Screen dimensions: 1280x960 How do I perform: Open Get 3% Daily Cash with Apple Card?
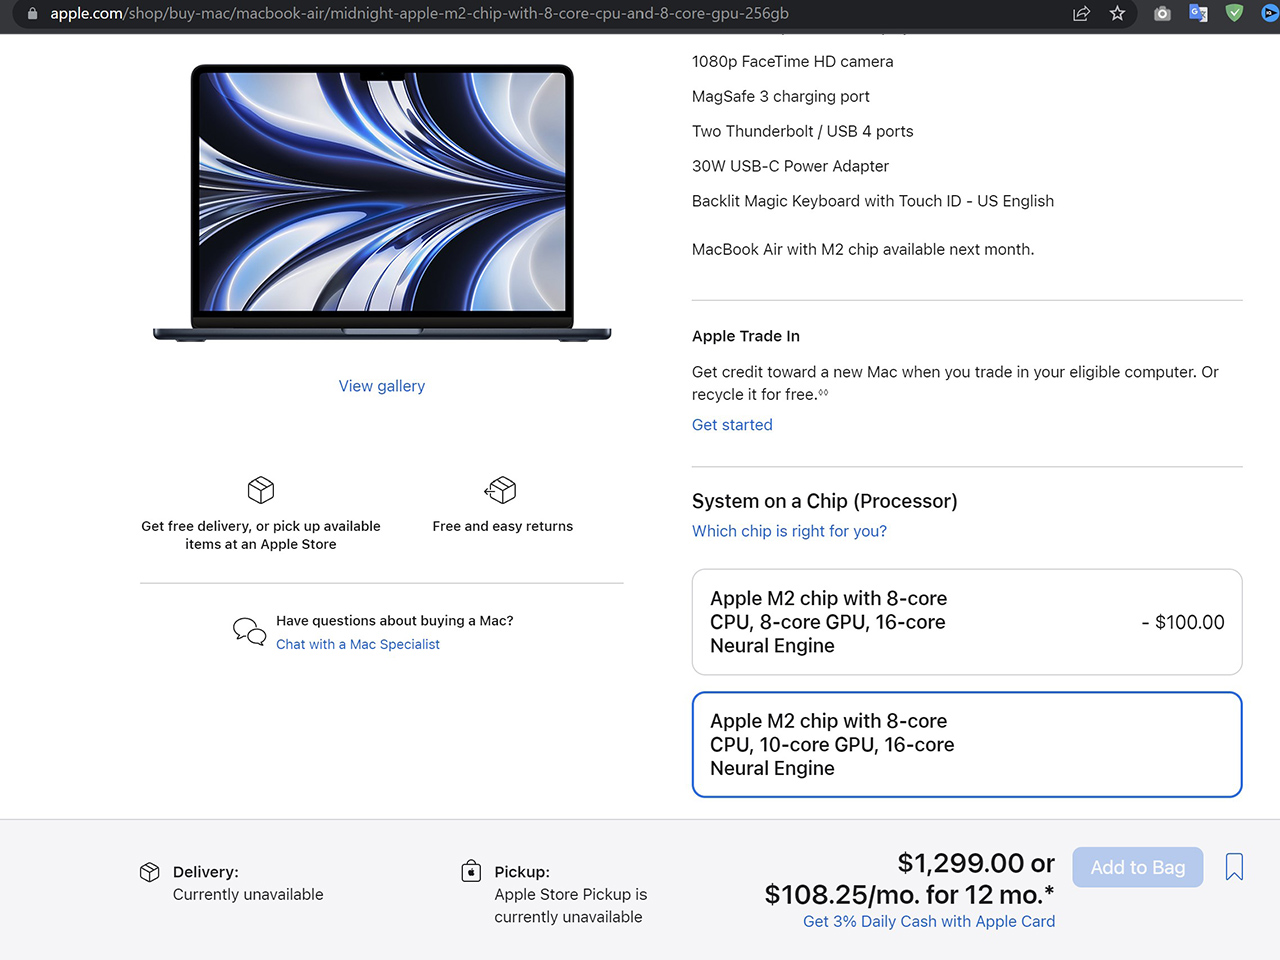point(929,921)
